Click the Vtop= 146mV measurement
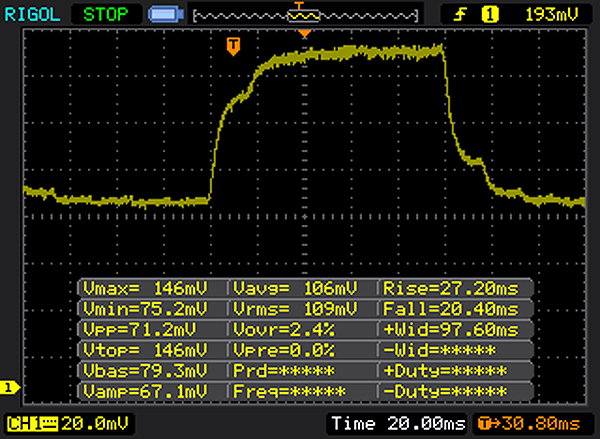 [145, 350]
